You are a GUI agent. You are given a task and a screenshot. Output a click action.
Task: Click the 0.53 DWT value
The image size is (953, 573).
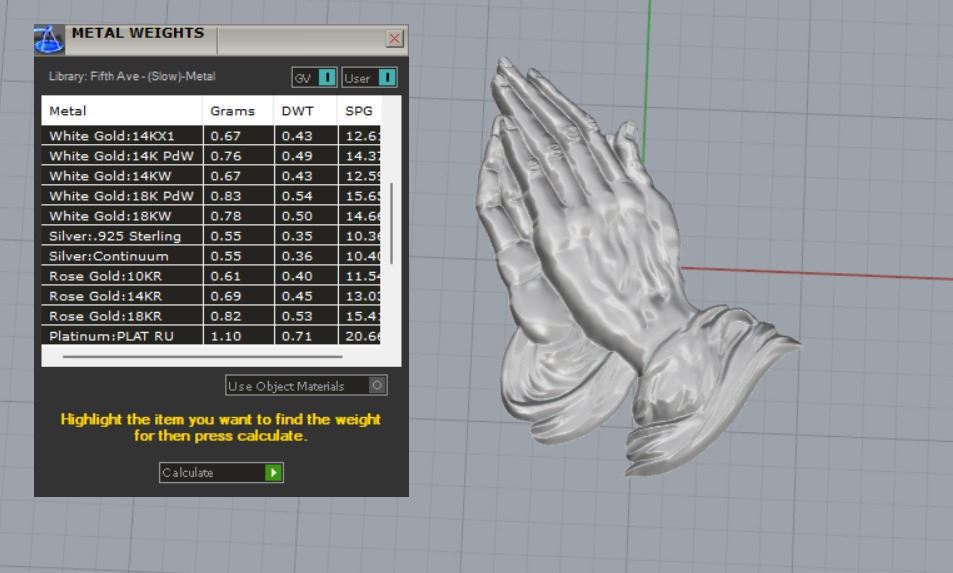[x=297, y=316]
